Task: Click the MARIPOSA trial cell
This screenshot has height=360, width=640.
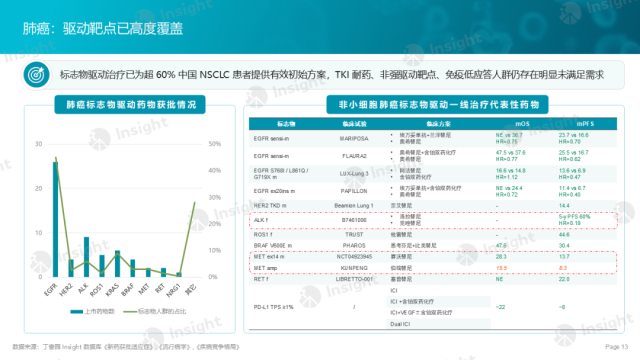Action: [x=354, y=138]
